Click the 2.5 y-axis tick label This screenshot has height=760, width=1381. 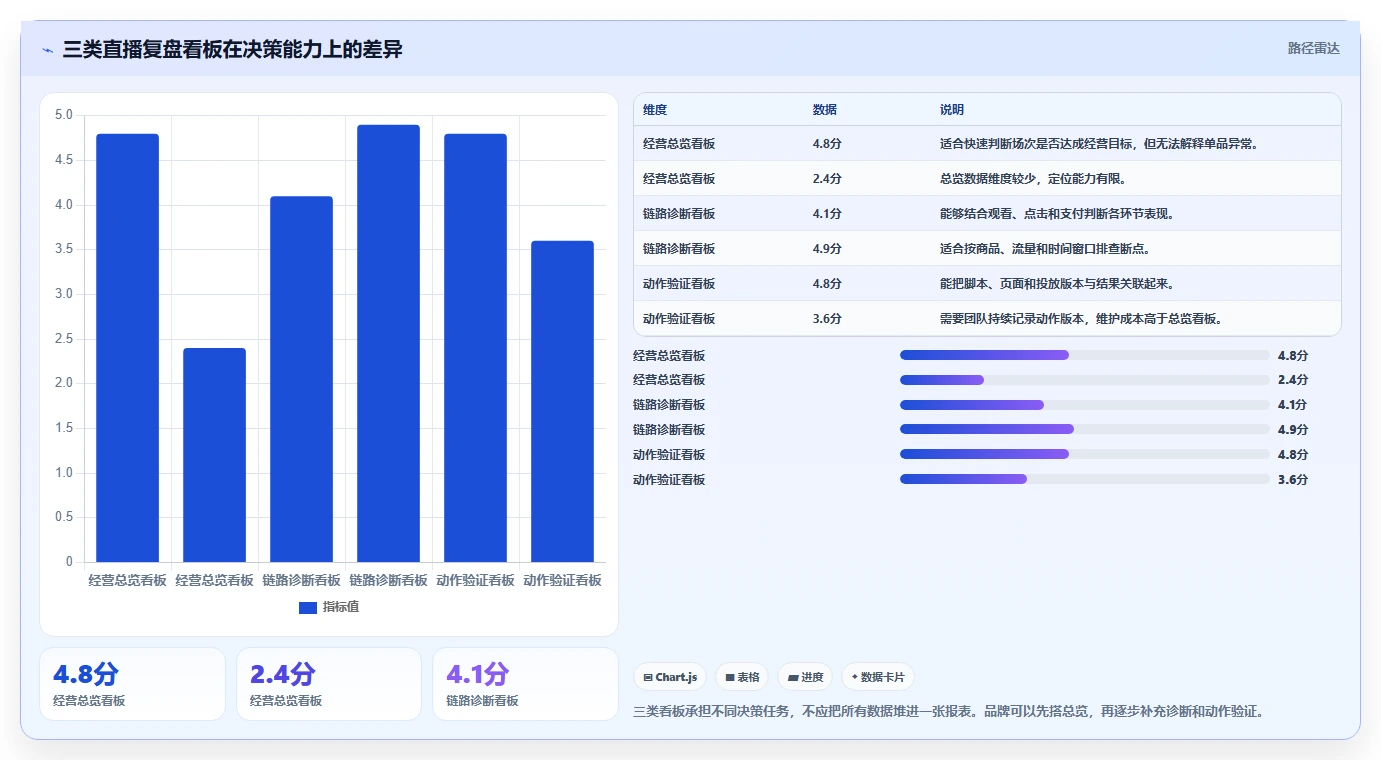[63, 339]
